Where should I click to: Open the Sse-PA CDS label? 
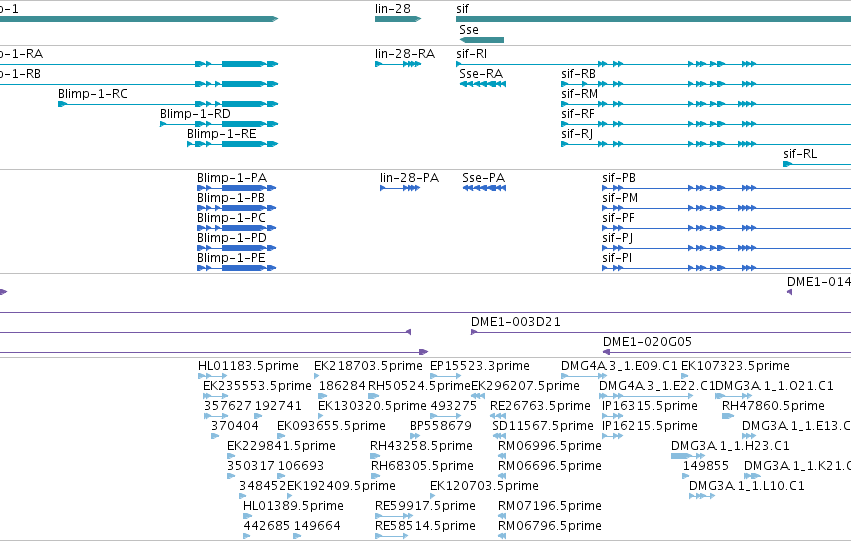484,178
